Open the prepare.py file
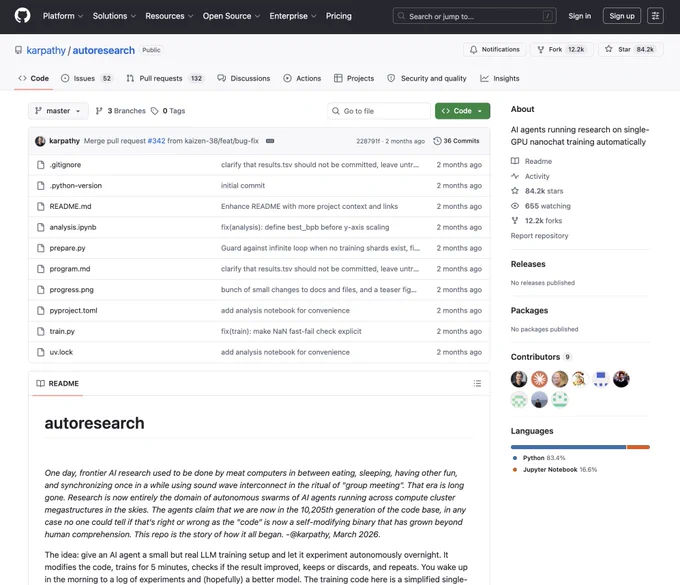 67,248
